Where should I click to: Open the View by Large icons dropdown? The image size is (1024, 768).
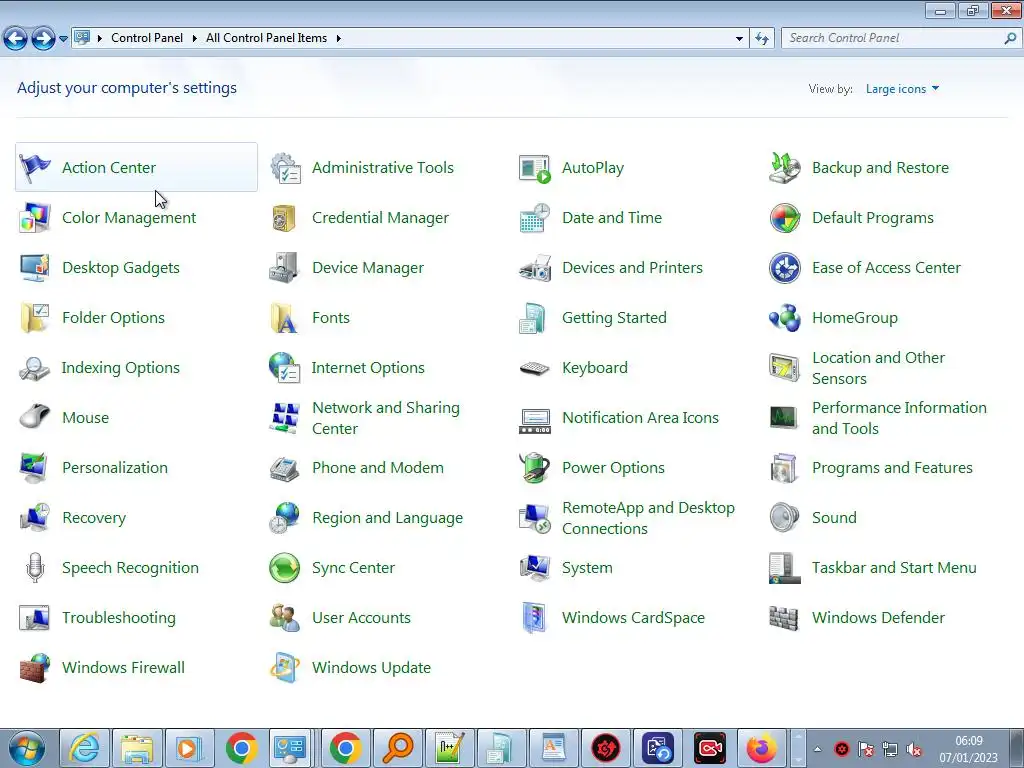coord(902,89)
